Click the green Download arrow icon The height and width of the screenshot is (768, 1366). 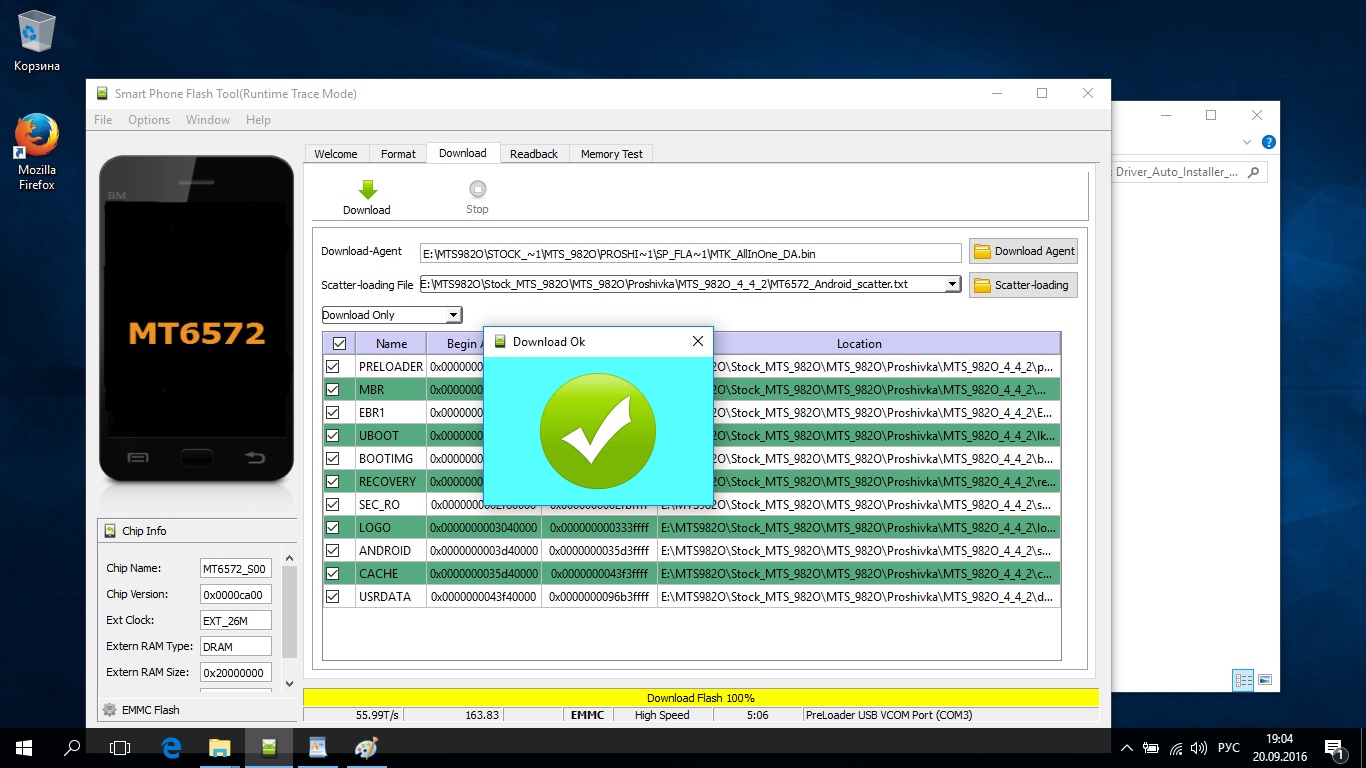[367, 190]
